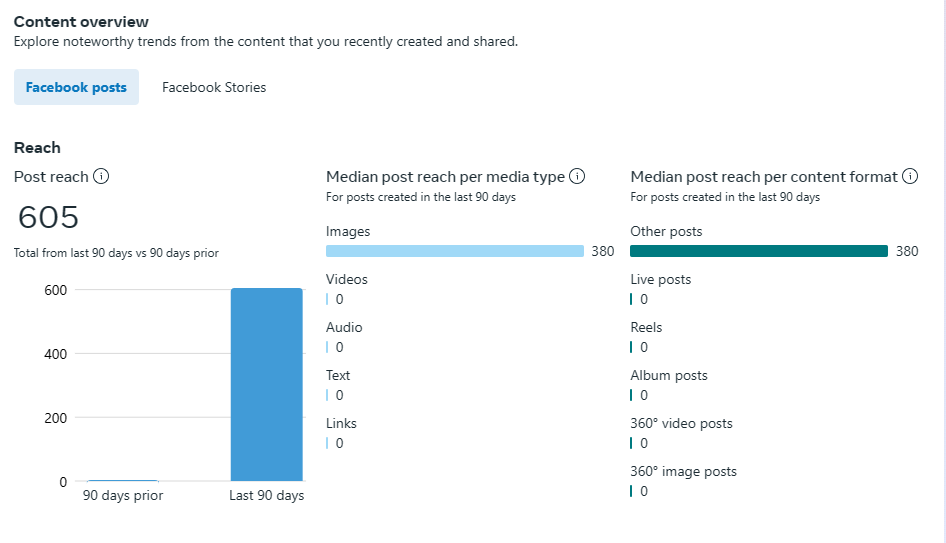
Task: Switch to the Facebook posts tab
Action: pyautogui.click(x=76, y=87)
